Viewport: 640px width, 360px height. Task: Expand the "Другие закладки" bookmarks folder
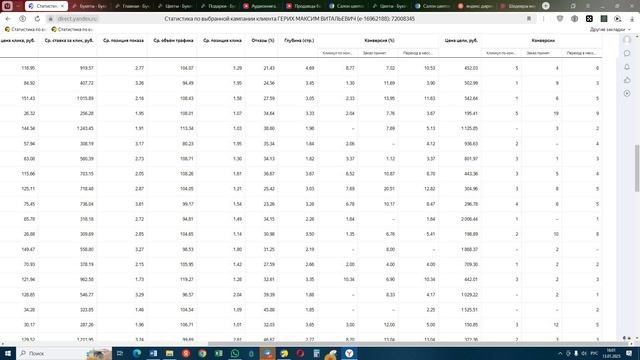610,29
